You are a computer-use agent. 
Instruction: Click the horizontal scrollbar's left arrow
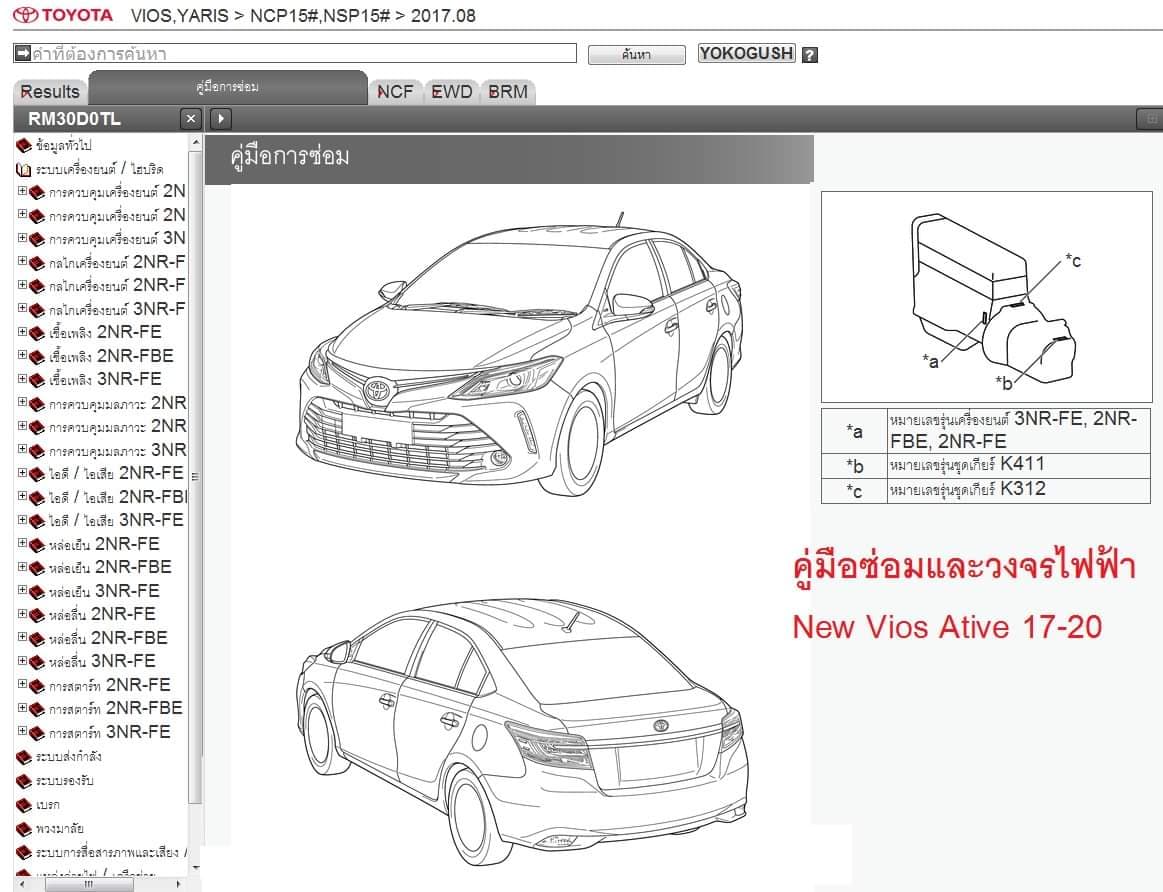point(22,884)
